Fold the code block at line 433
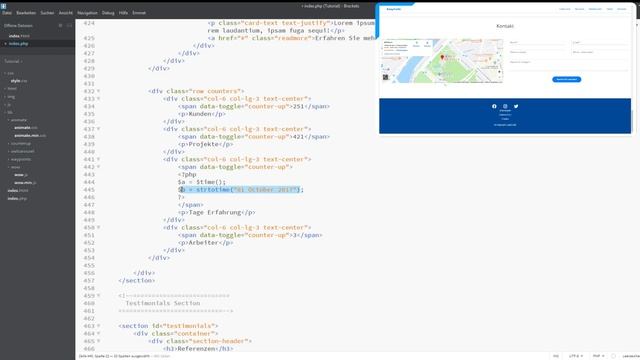The width and height of the screenshot is (640, 360). pos(98,99)
